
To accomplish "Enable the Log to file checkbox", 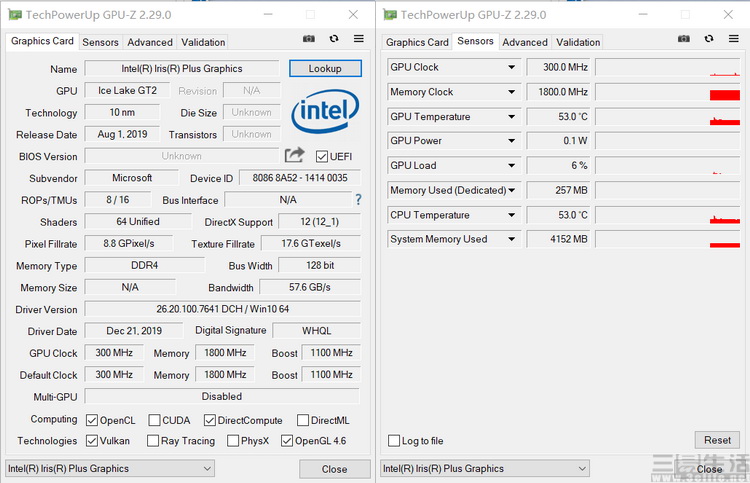I will (x=394, y=440).
